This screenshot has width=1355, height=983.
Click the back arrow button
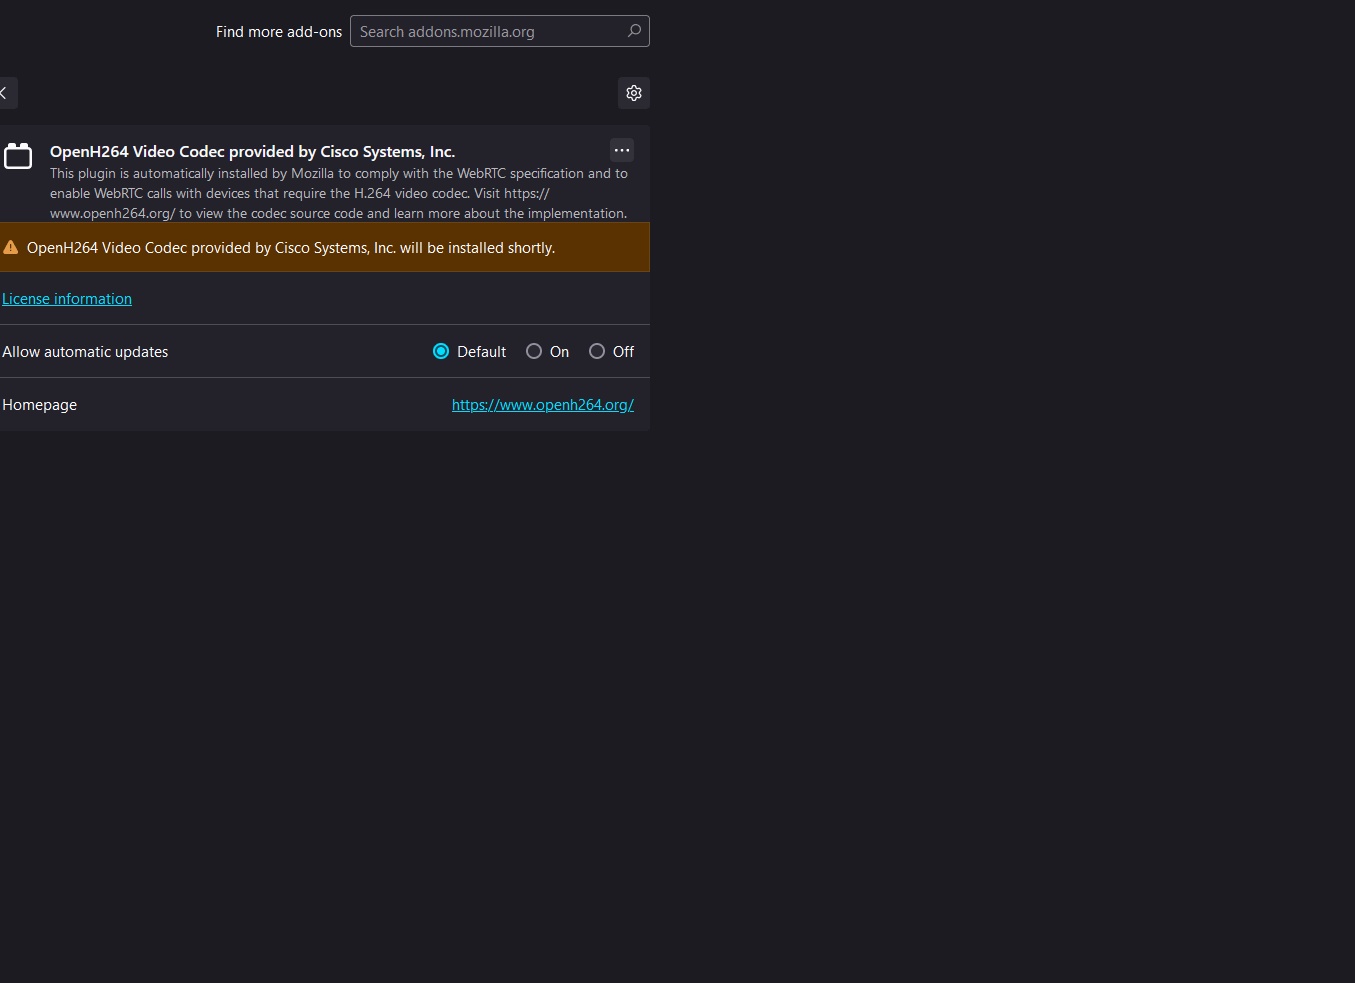pos(6,93)
